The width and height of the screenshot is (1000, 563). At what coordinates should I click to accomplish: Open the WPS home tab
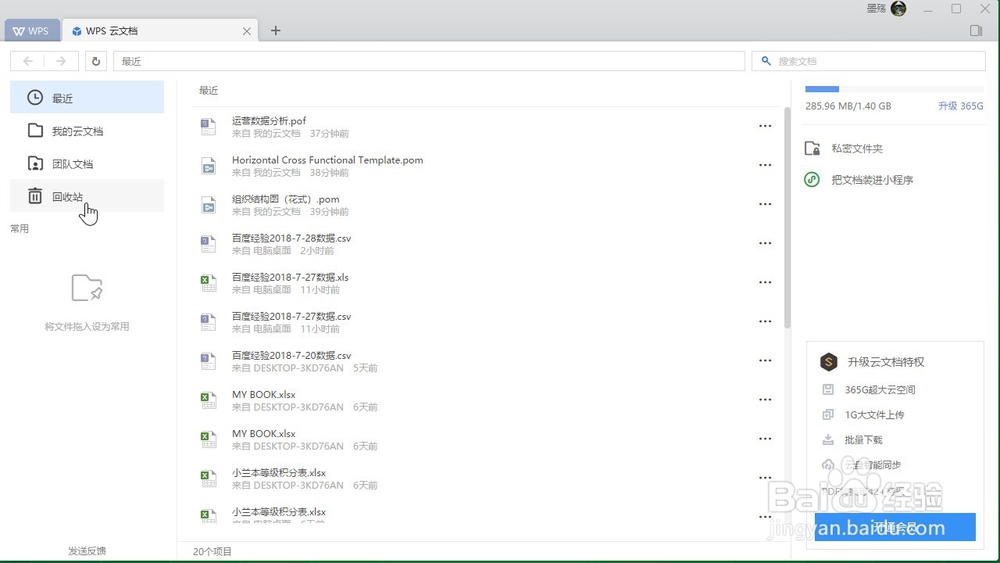pyautogui.click(x=31, y=31)
